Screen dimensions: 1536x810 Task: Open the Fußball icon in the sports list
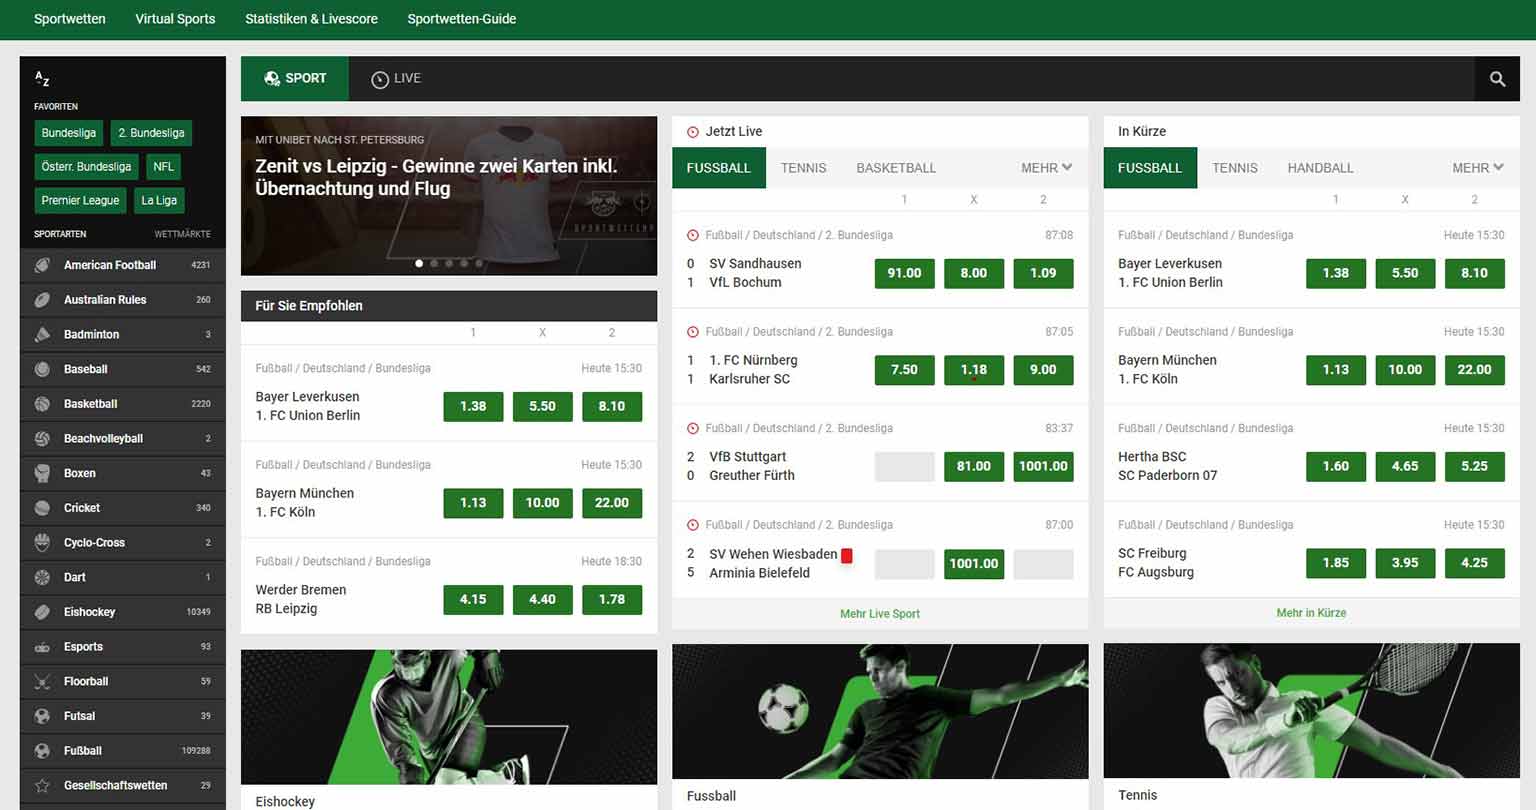pos(40,750)
